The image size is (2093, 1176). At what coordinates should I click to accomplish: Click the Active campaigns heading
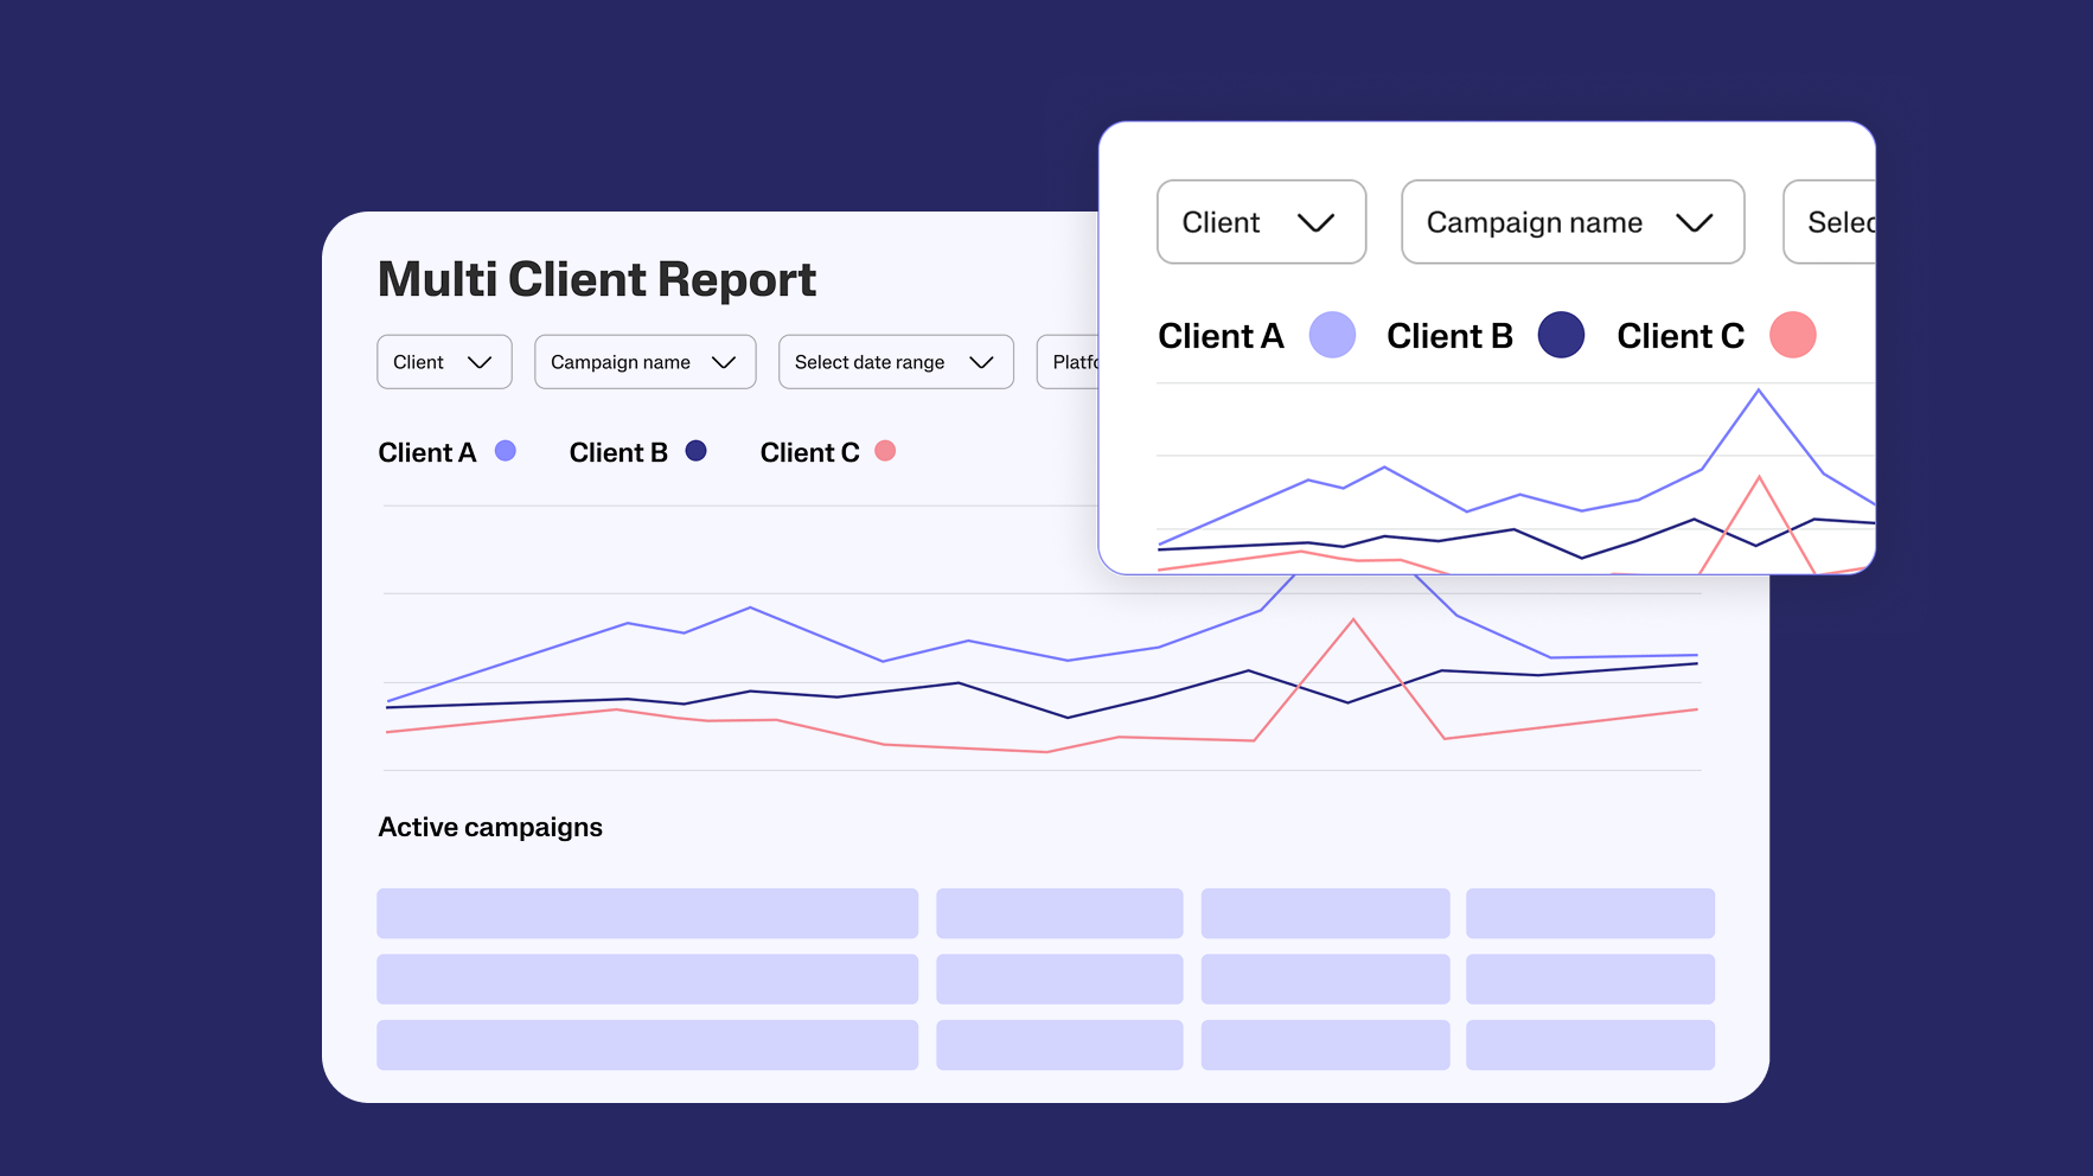[490, 827]
